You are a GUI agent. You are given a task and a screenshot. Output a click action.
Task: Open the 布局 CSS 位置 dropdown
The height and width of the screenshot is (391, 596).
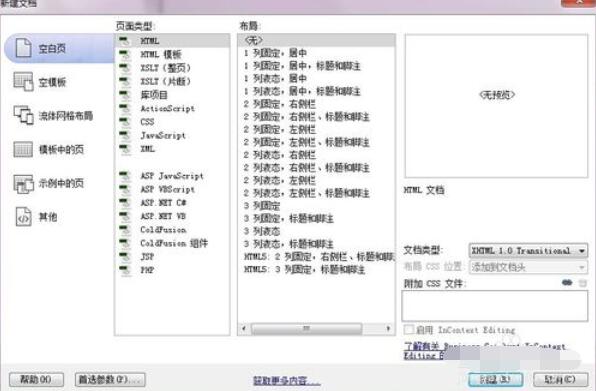click(x=528, y=267)
